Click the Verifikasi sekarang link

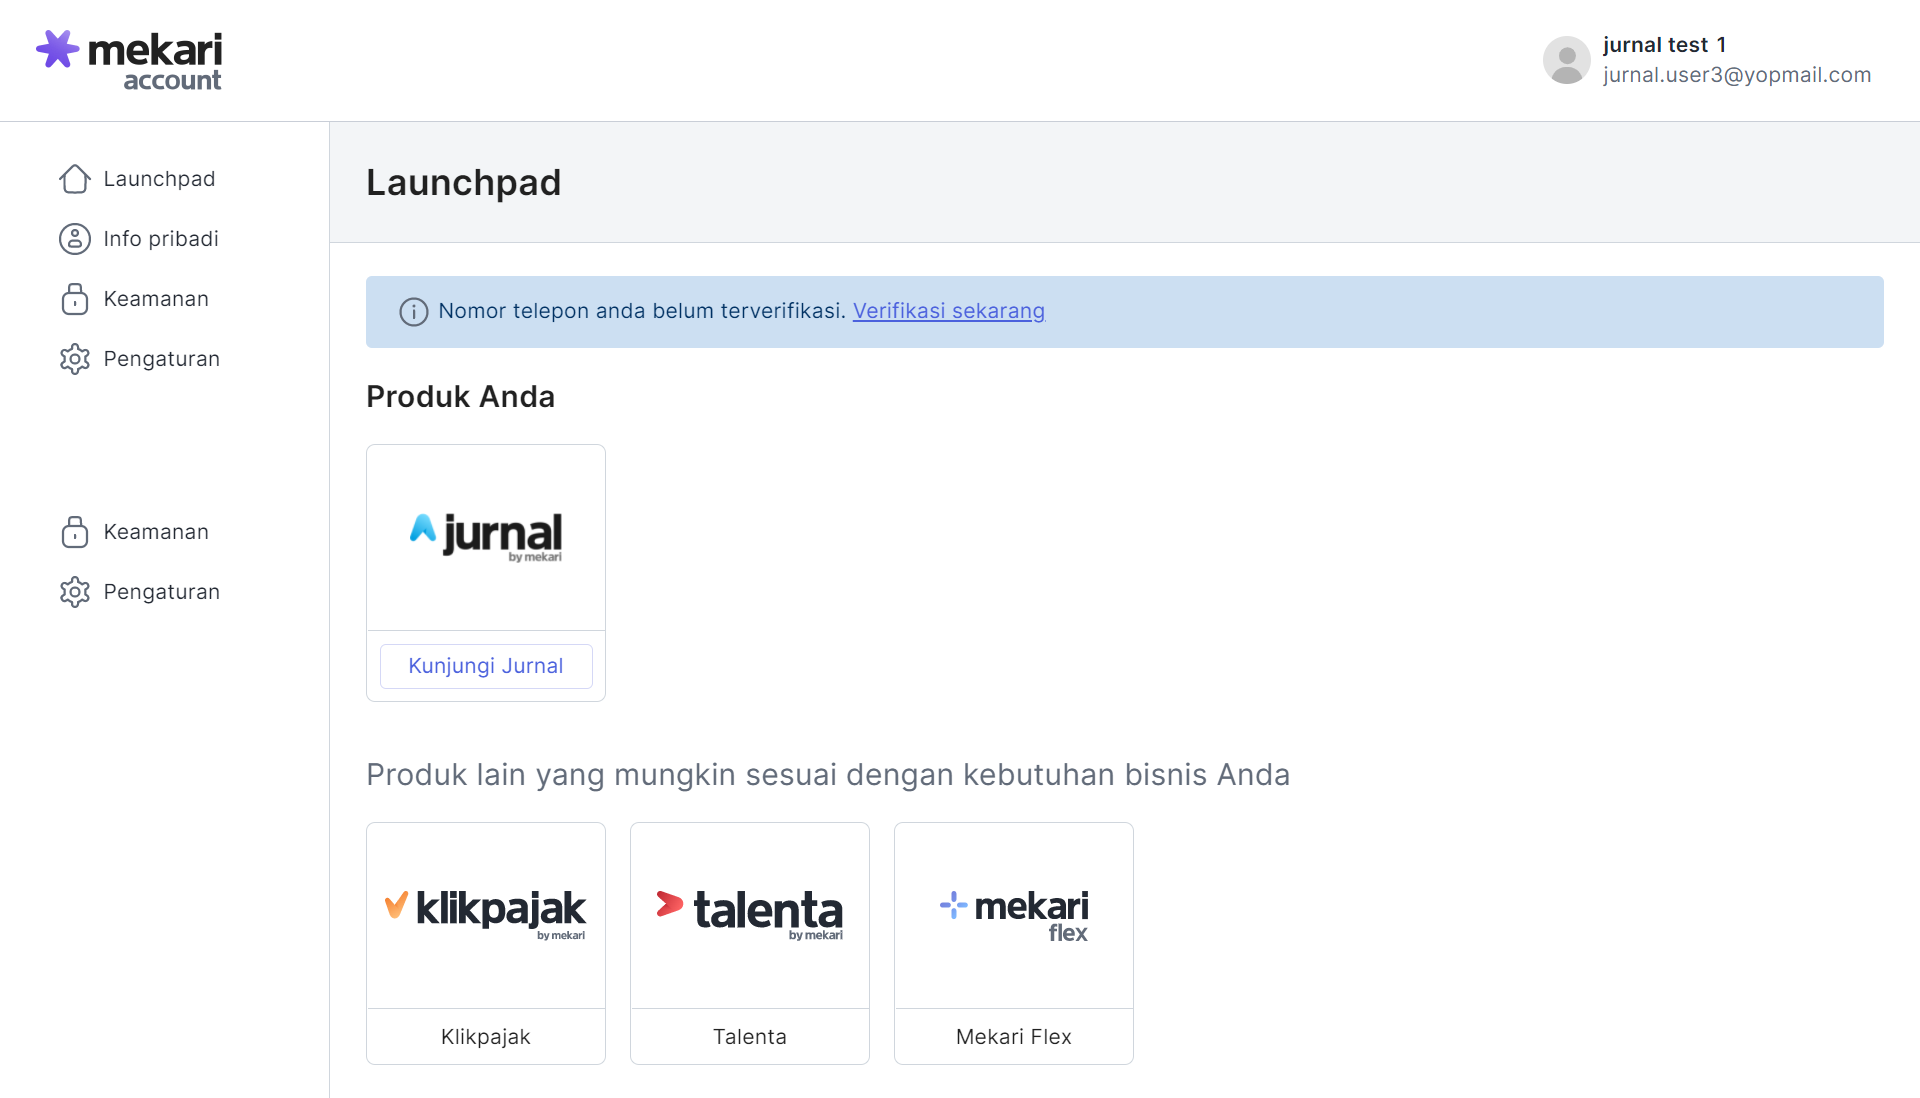click(x=948, y=311)
